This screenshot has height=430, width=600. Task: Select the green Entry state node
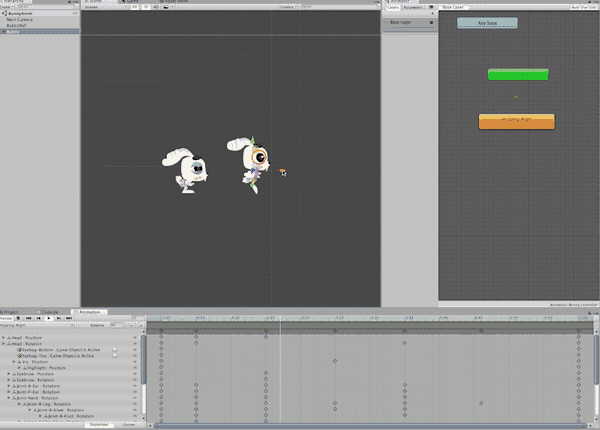tap(518, 75)
